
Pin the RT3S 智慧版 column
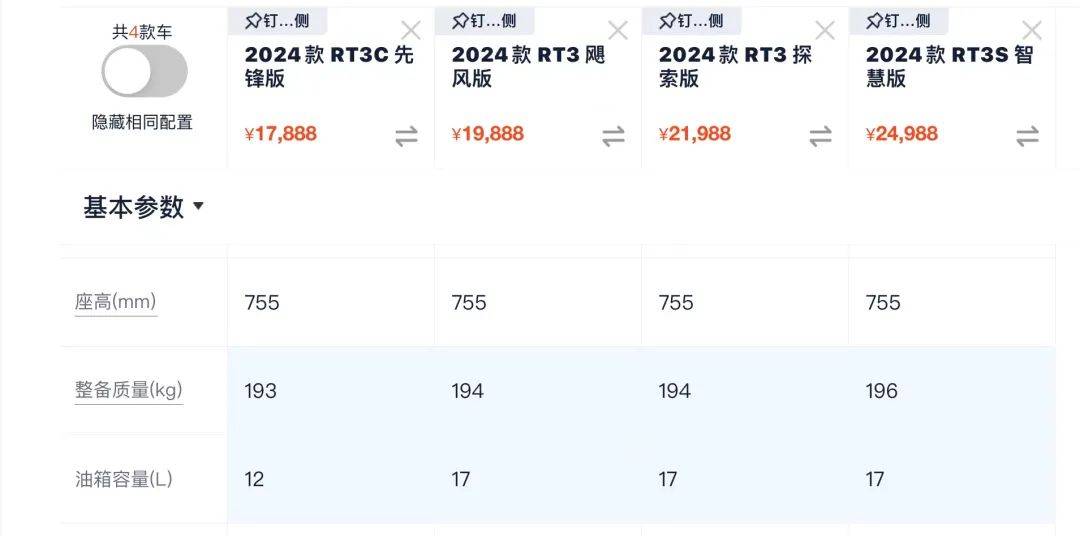point(898,21)
